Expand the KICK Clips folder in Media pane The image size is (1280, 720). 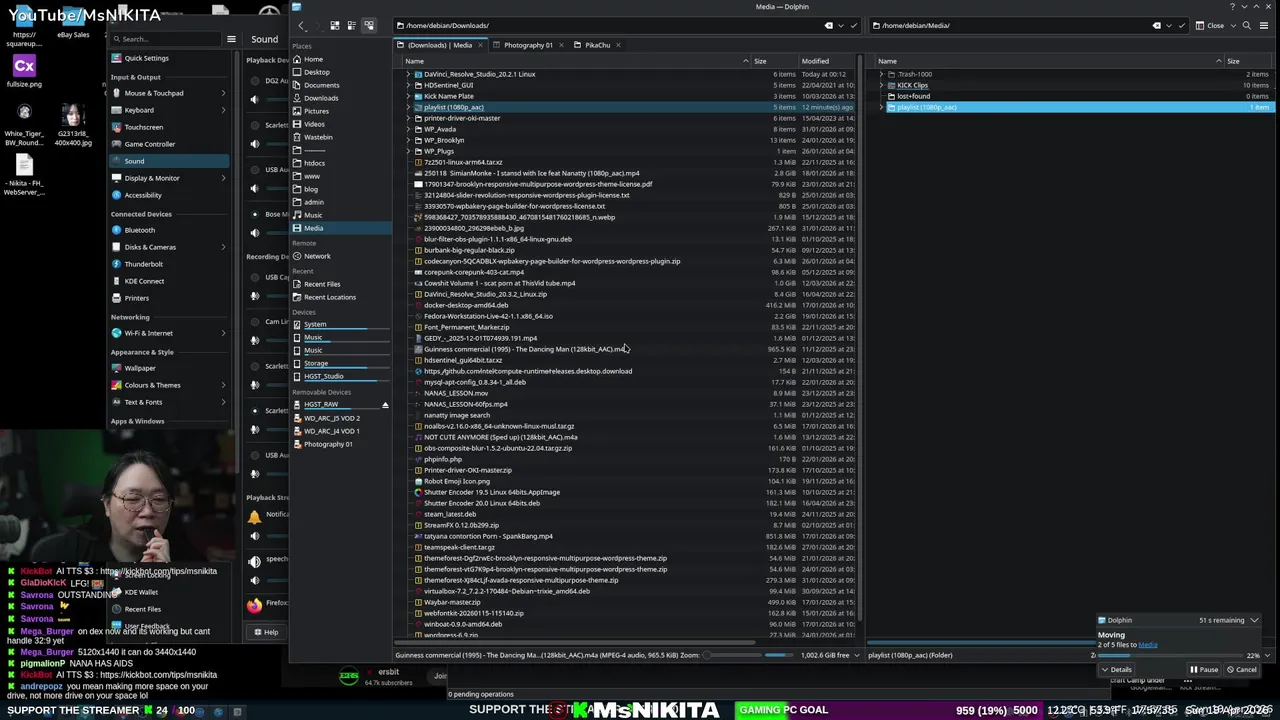pyautogui.click(x=881, y=85)
